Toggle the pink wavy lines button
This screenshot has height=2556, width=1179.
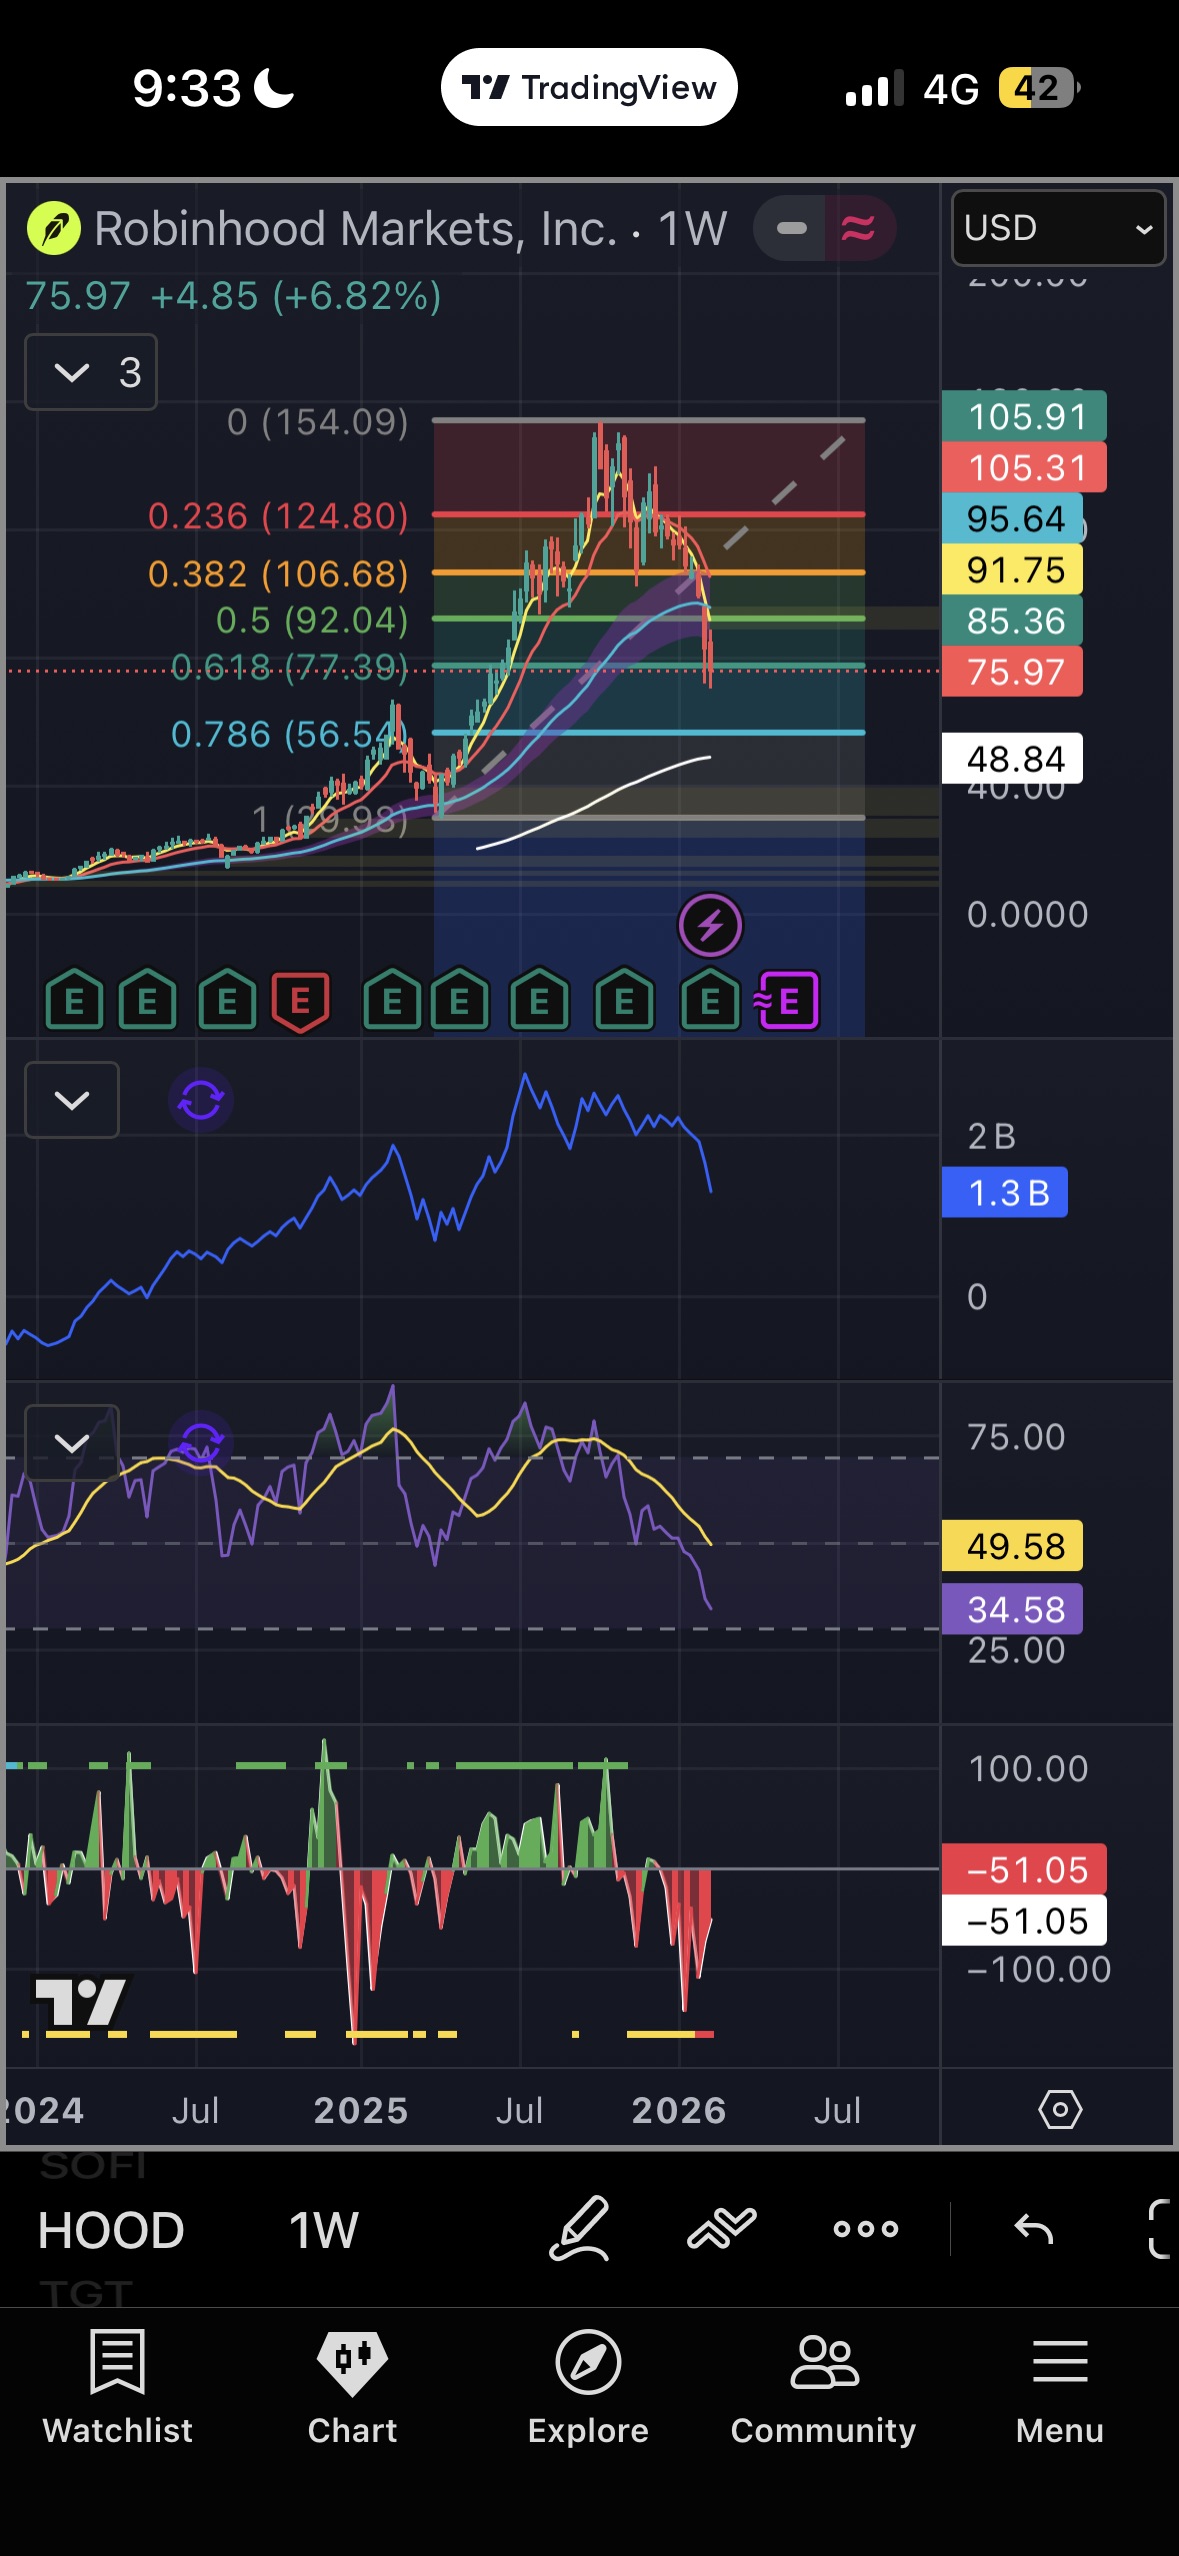858,228
